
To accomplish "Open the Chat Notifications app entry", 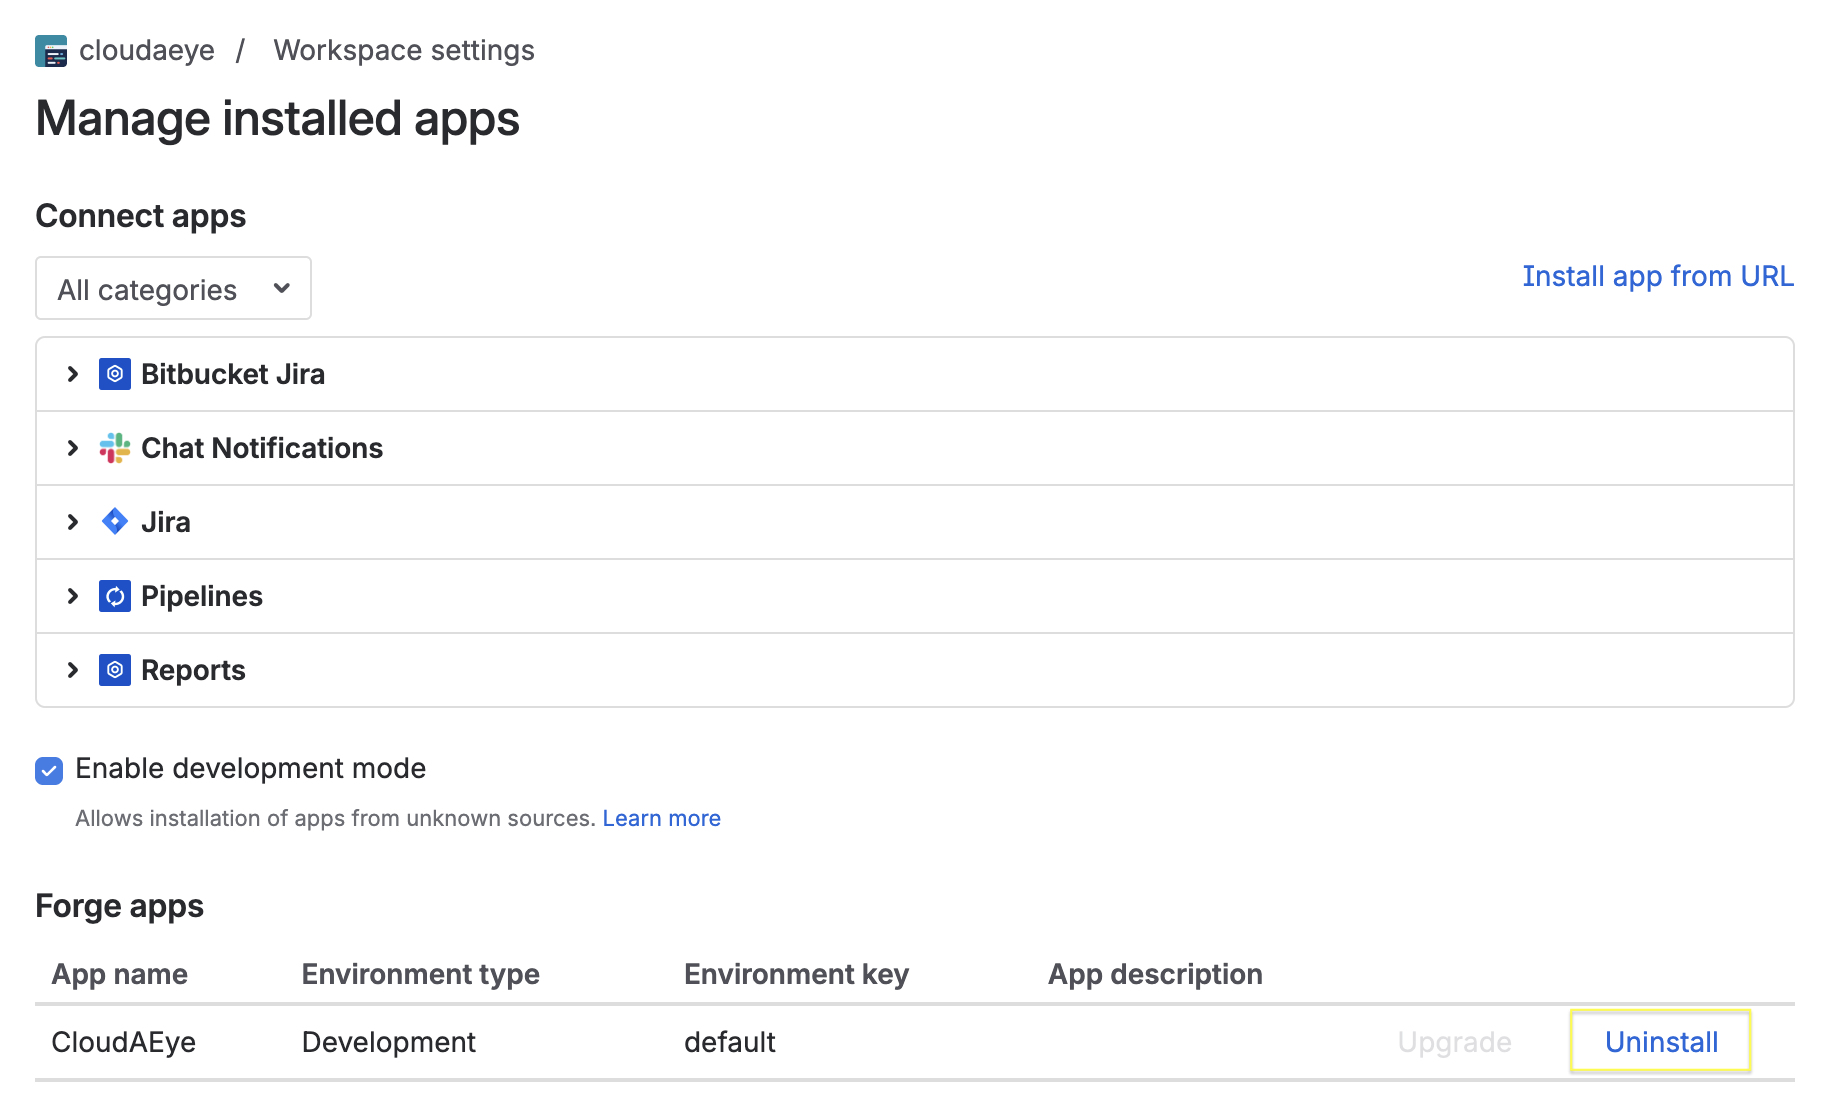I will (x=262, y=448).
